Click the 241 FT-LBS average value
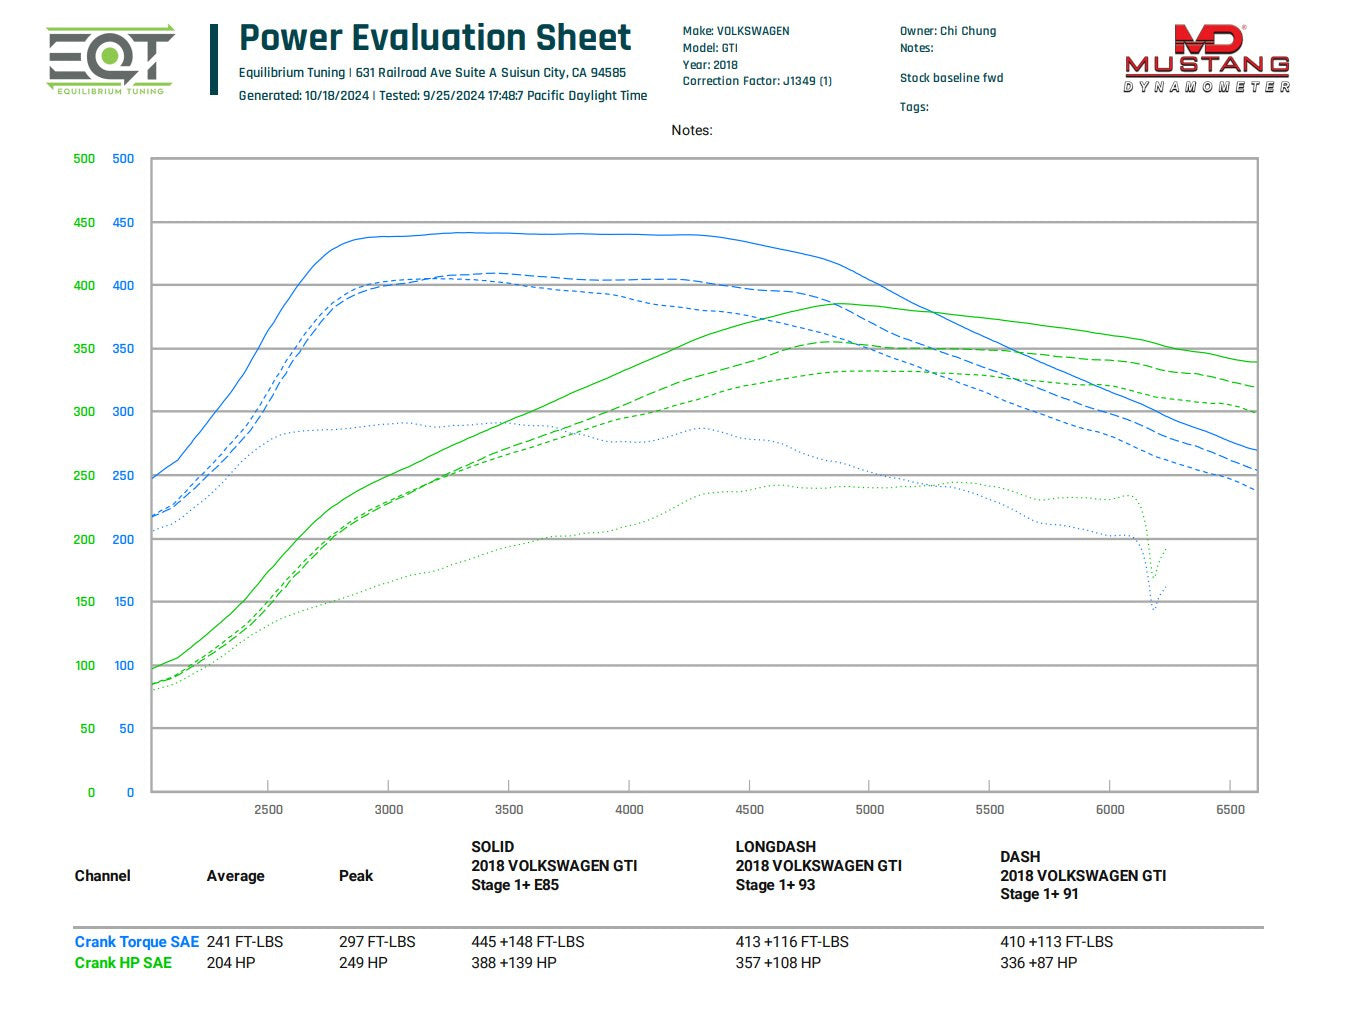The width and height of the screenshot is (1361, 1031). 245,942
